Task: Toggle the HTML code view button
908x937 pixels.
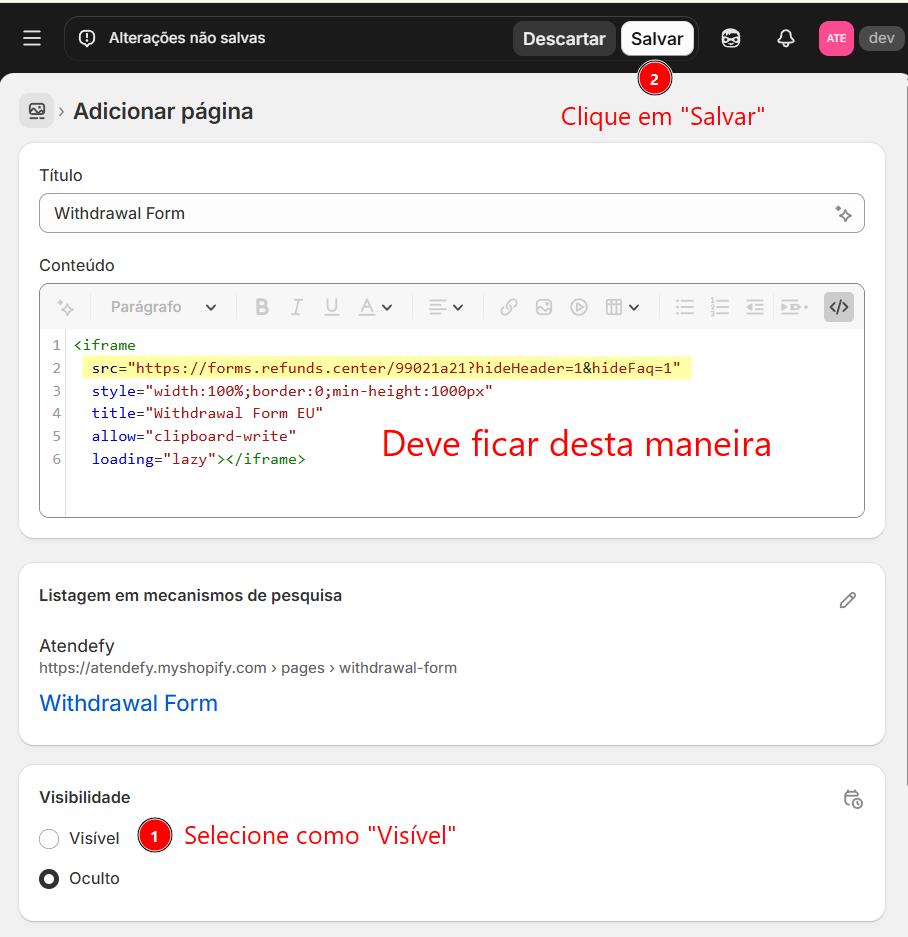Action: (839, 307)
